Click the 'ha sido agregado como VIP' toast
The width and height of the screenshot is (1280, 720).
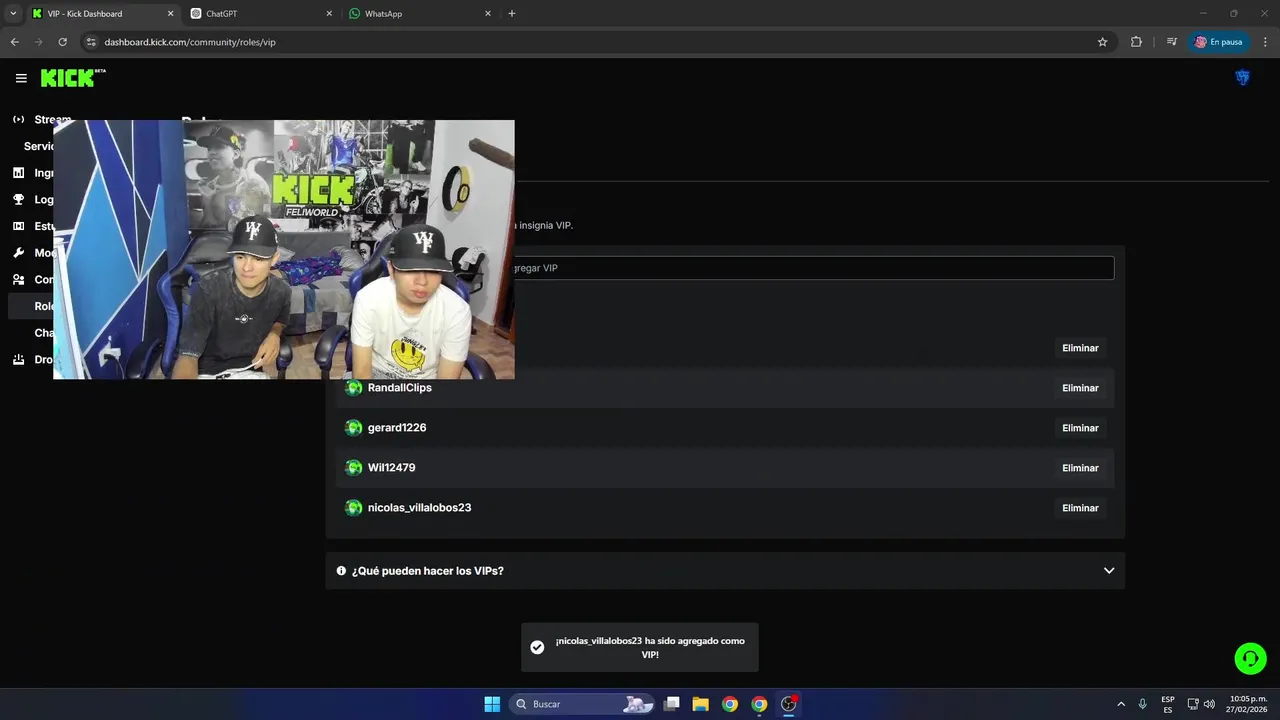click(x=640, y=647)
